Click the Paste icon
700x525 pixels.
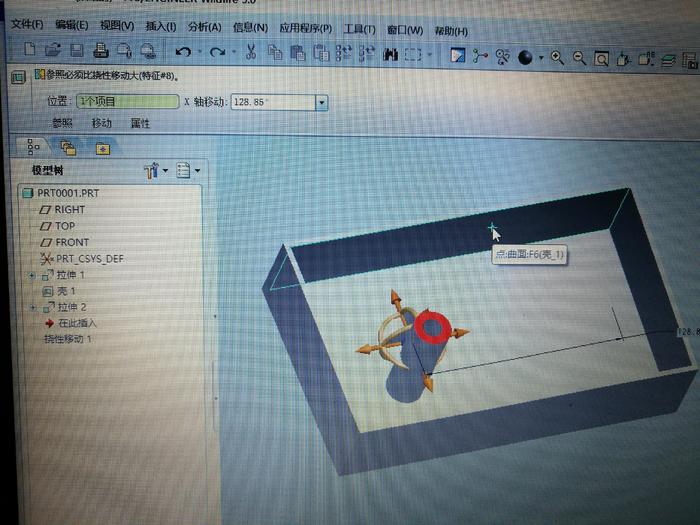tap(298, 53)
